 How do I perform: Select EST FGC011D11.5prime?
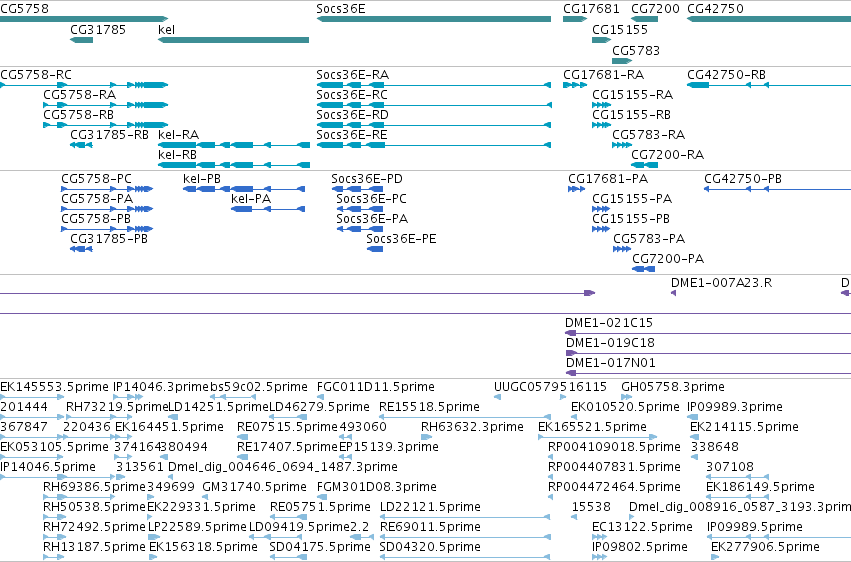point(322,397)
